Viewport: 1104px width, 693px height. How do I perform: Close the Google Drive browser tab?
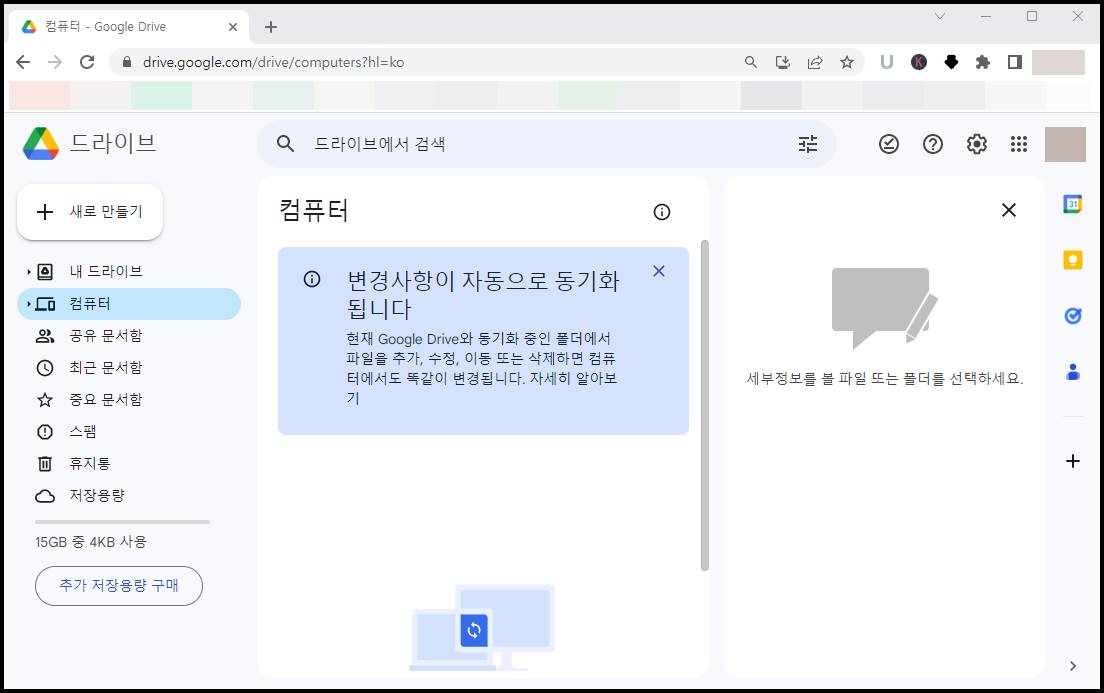coord(233,27)
